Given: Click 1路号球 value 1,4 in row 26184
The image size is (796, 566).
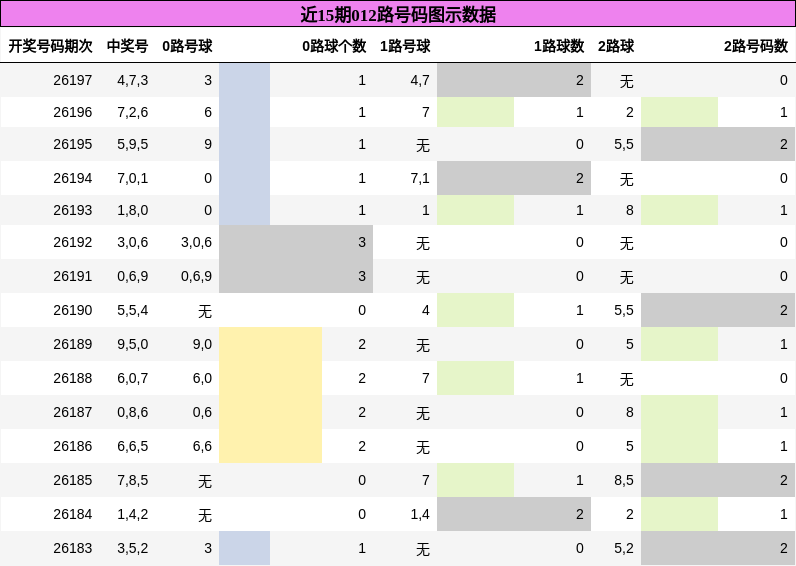Looking at the screenshot, I should (x=420, y=514).
